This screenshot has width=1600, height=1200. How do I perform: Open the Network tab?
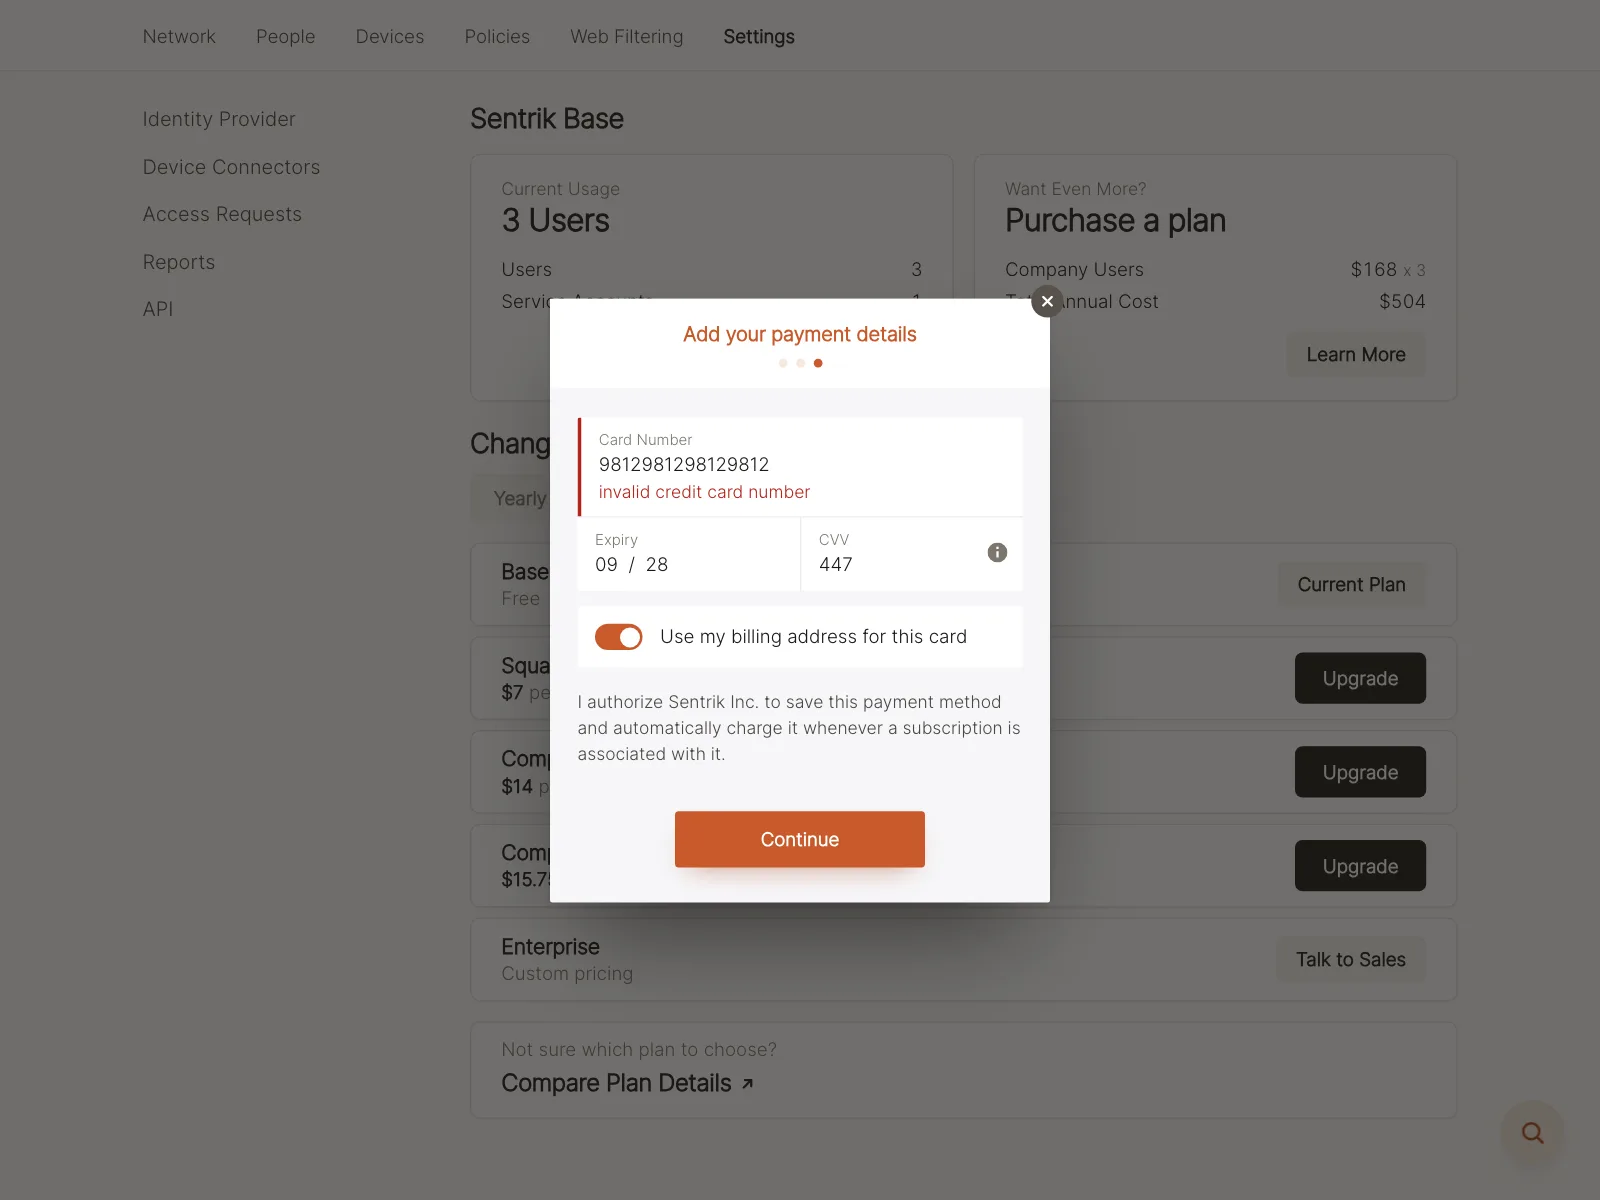pyautogui.click(x=179, y=36)
